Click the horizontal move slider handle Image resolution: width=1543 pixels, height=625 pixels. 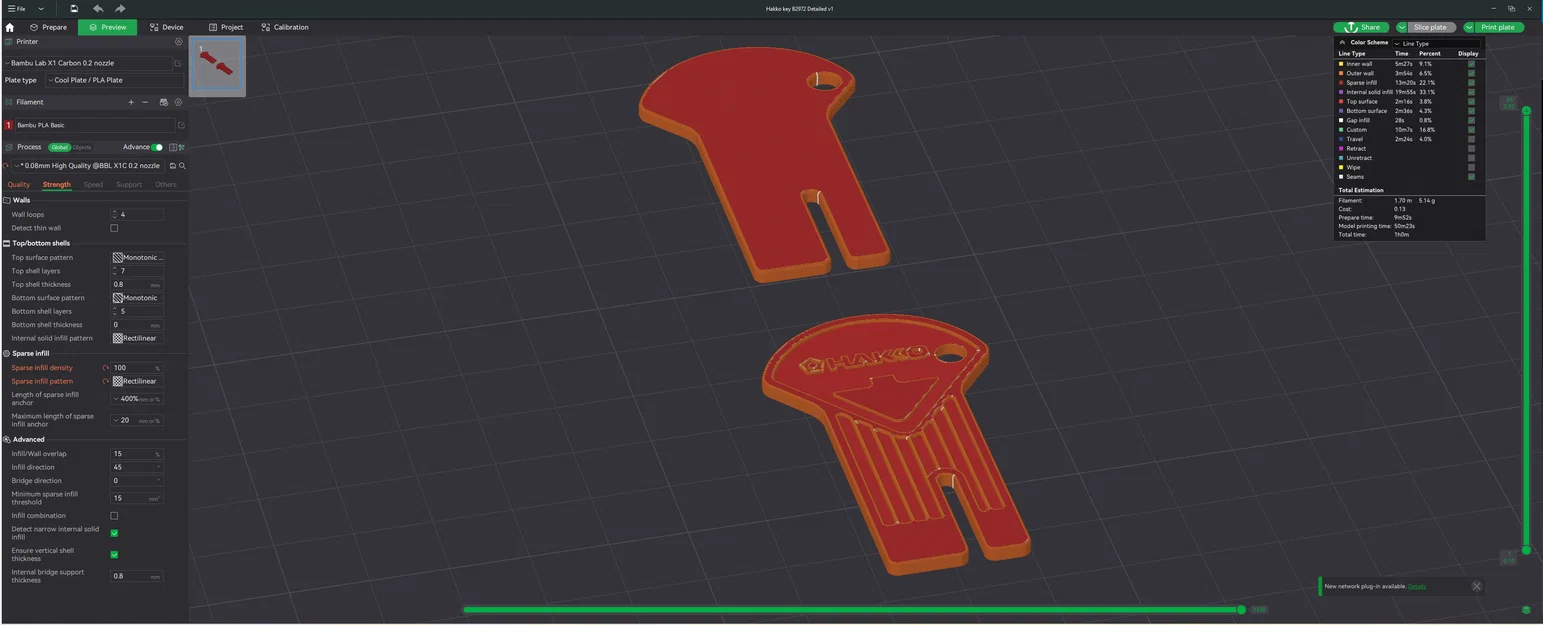point(1241,609)
